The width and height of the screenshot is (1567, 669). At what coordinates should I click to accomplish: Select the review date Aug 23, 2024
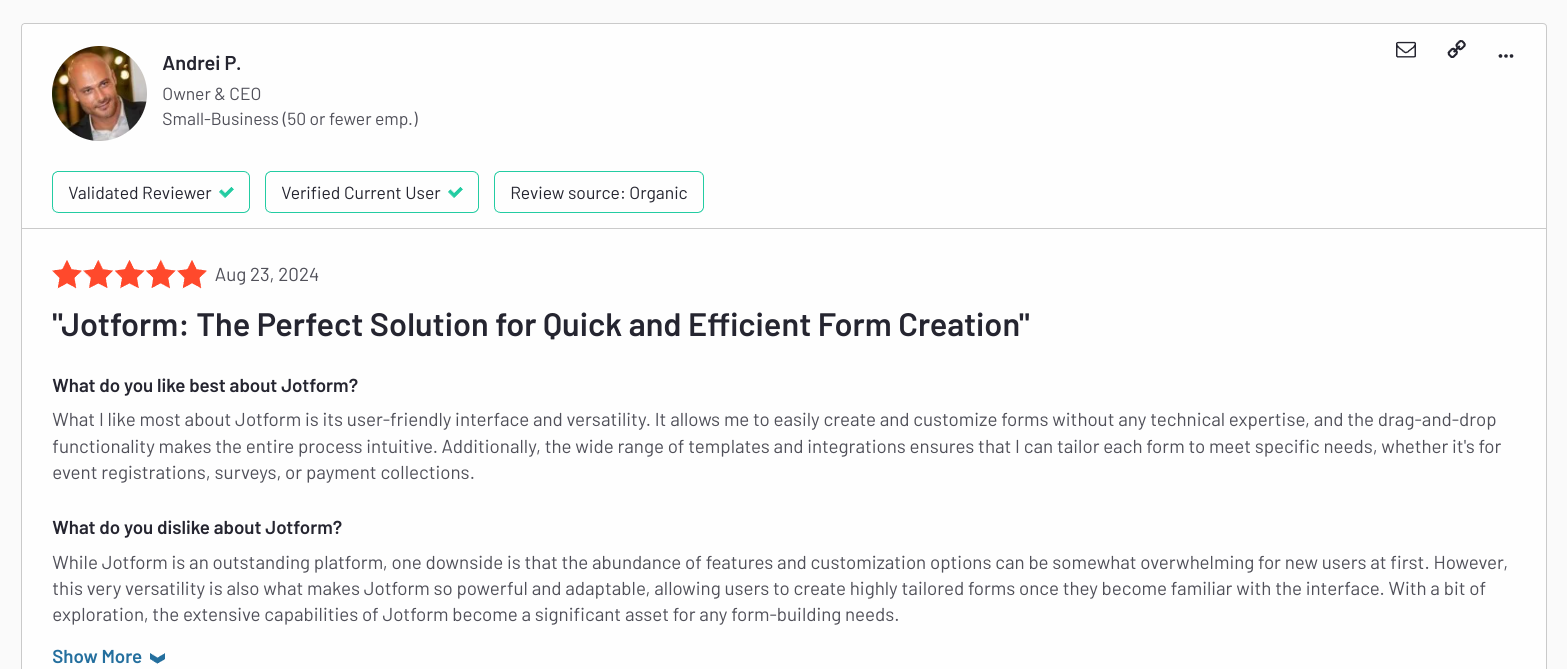266,273
